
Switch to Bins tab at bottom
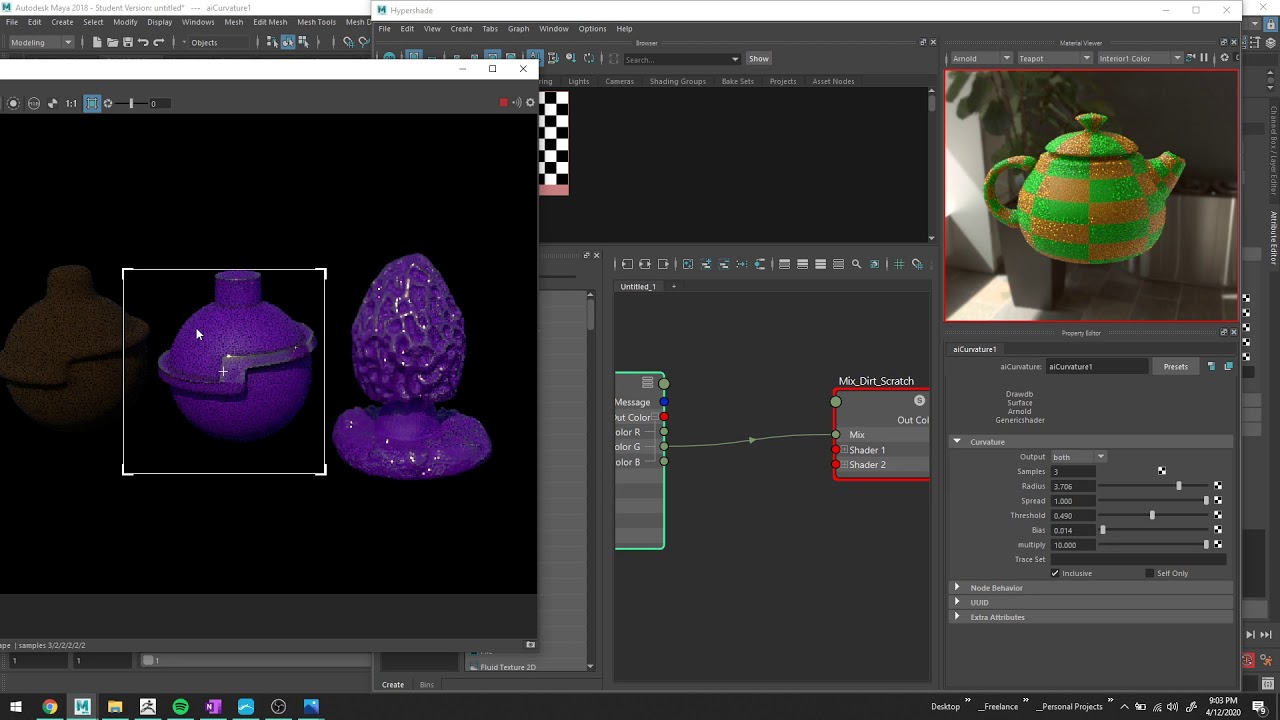(427, 685)
